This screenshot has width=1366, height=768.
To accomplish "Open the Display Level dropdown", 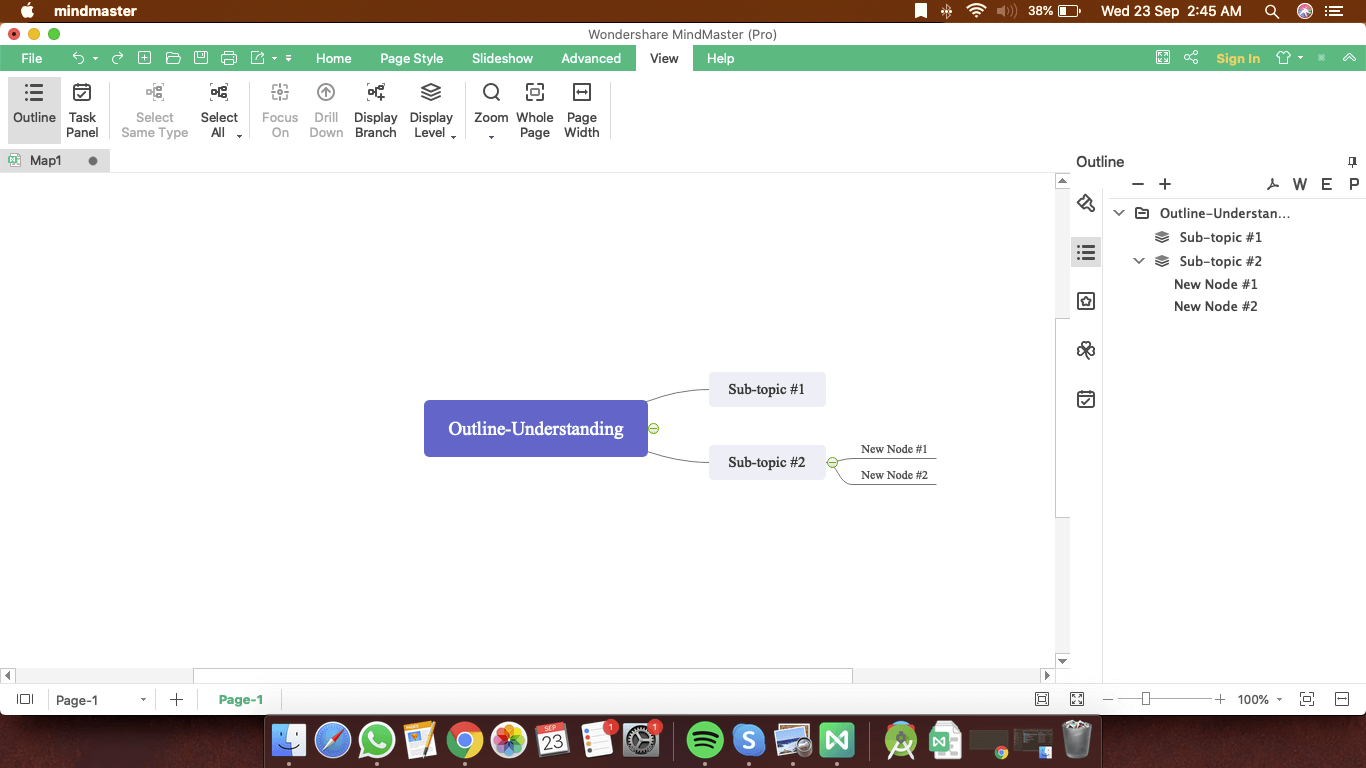I will coord(432,109).
